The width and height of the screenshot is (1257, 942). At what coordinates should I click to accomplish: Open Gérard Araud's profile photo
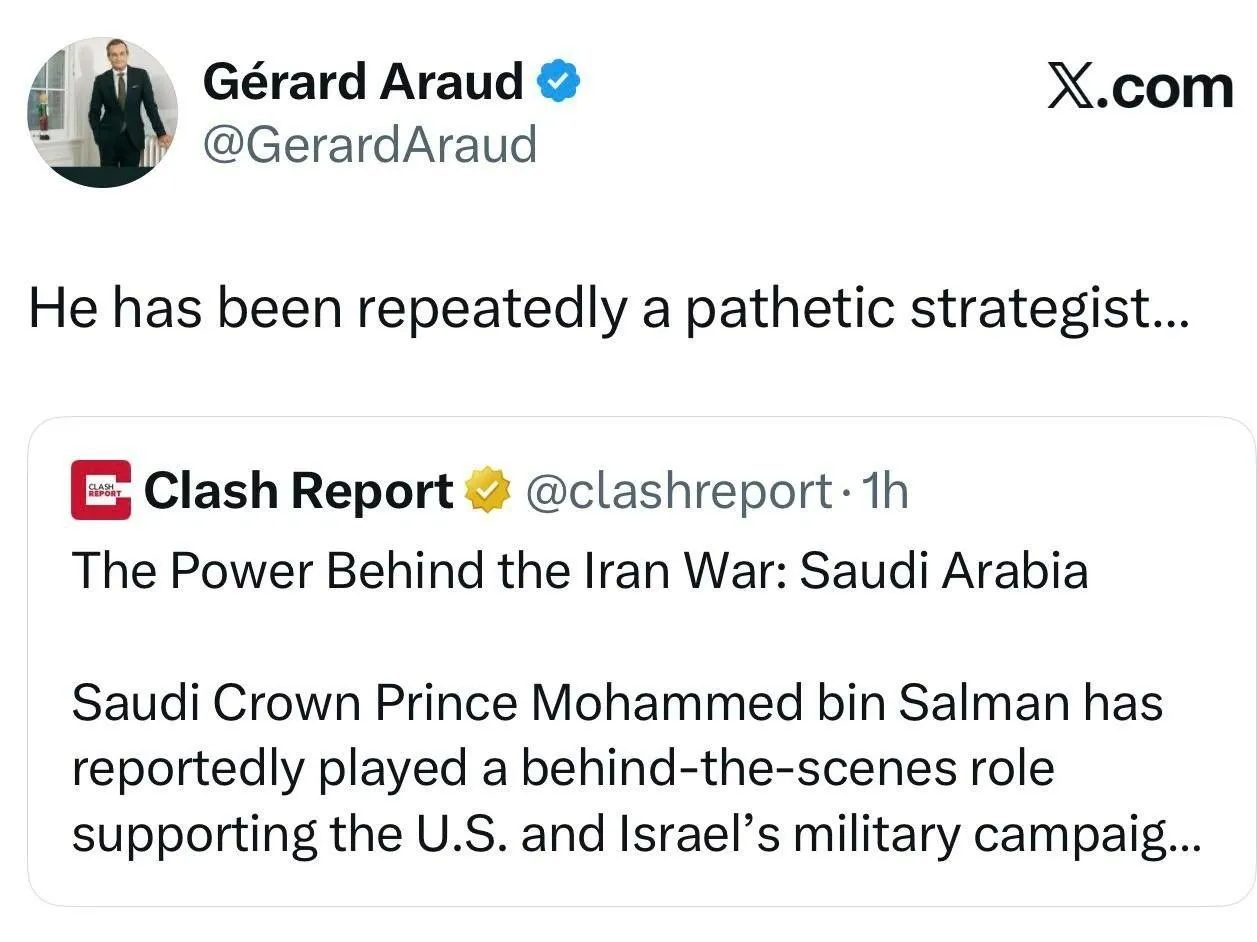[102, 112]
